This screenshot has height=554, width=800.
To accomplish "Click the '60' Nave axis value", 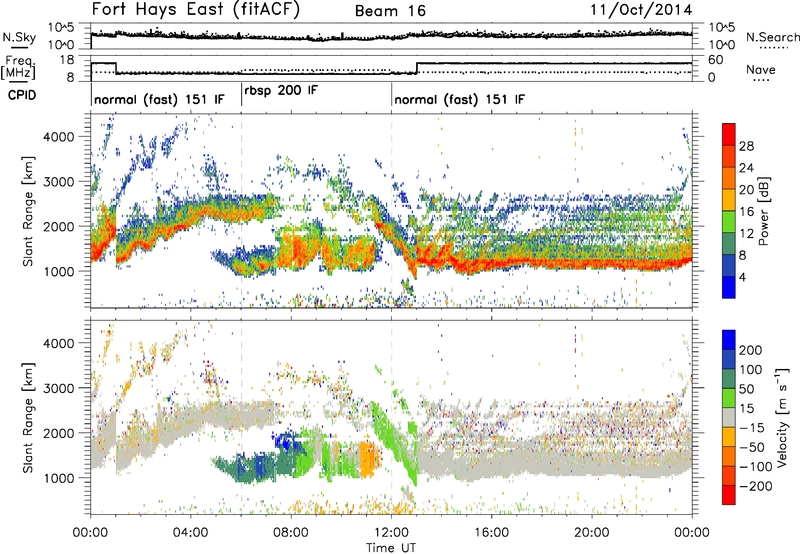I will coord(715,60).
